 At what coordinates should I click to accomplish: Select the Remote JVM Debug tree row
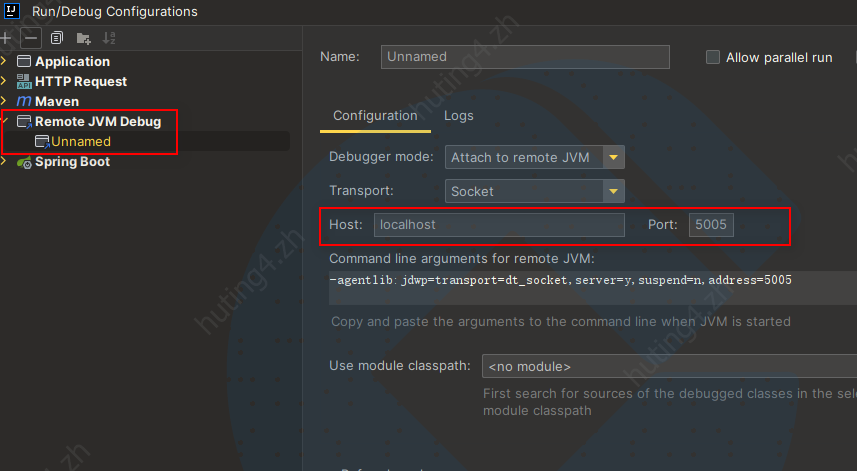(98, 121)
